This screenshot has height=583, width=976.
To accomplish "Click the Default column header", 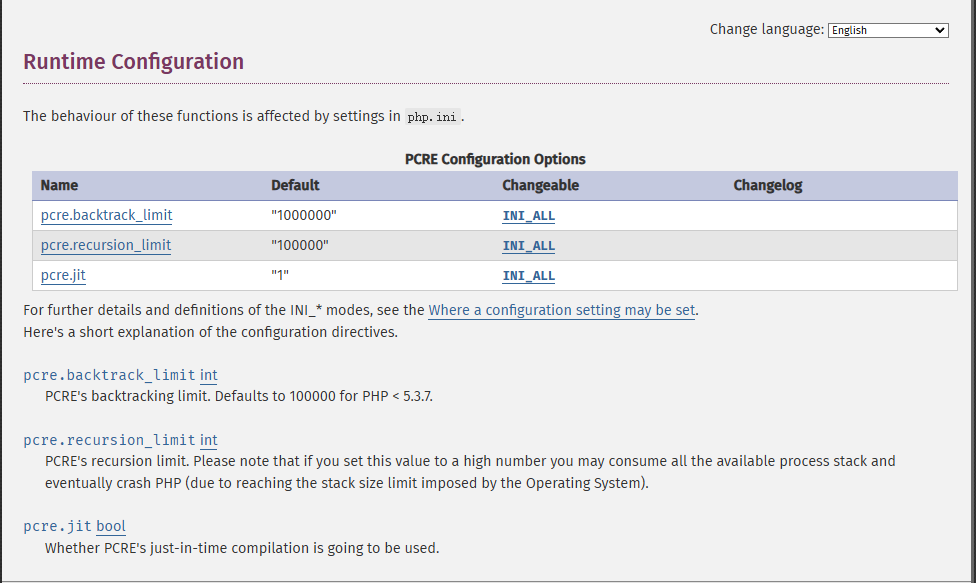I will (x=295, y=185).
